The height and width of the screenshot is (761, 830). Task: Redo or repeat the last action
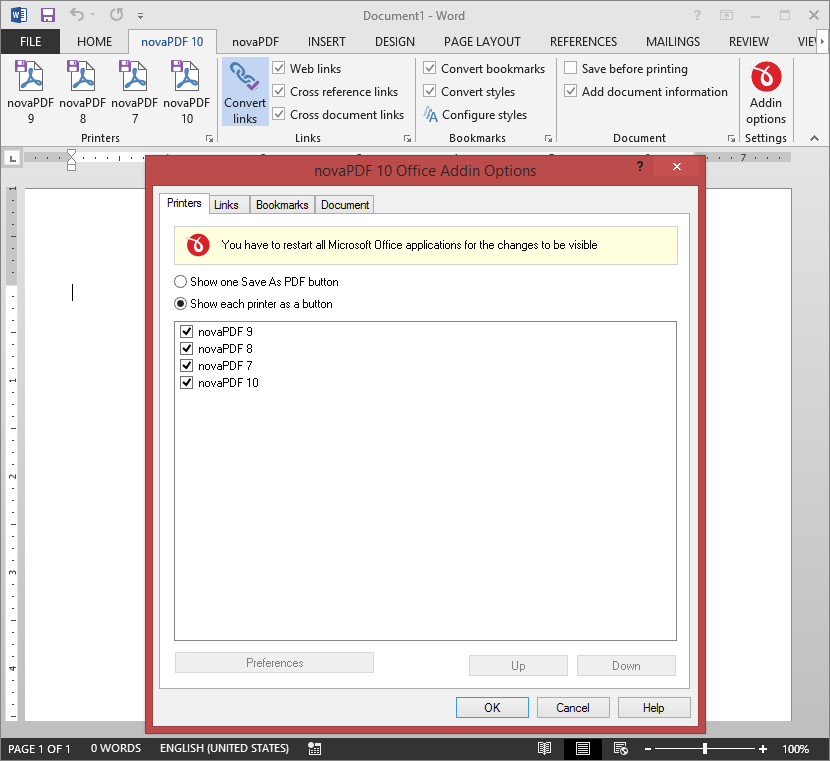[x=116, y=15]
